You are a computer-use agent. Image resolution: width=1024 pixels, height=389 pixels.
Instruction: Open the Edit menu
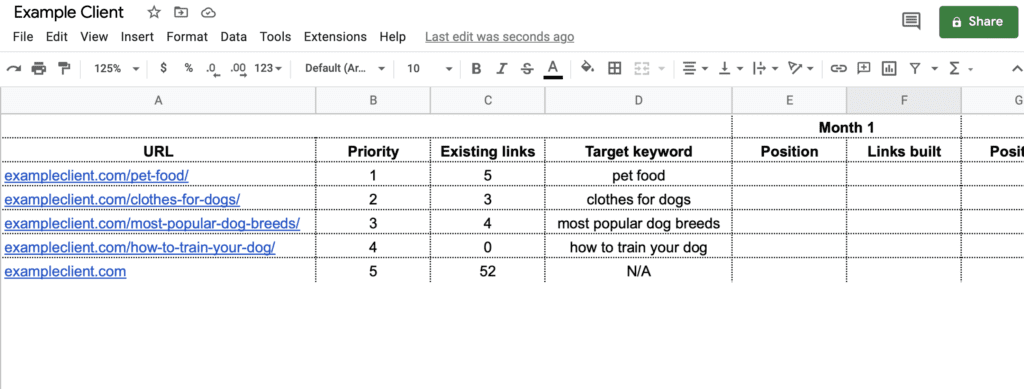point(57,37)
